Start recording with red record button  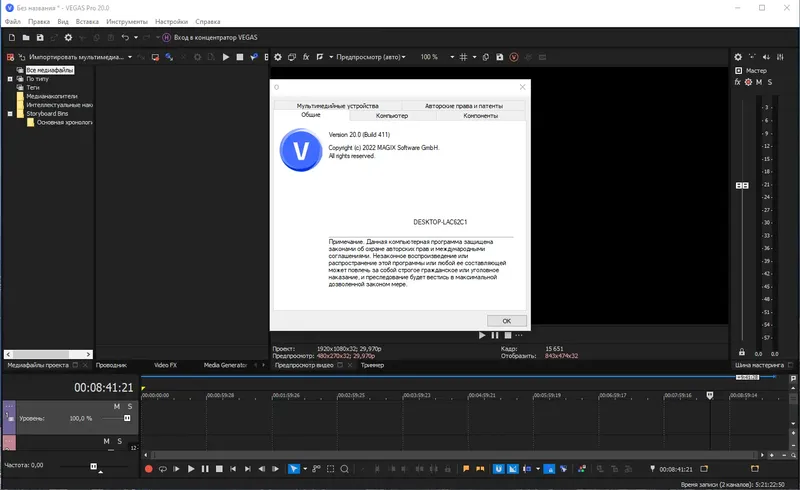(148, 469)
